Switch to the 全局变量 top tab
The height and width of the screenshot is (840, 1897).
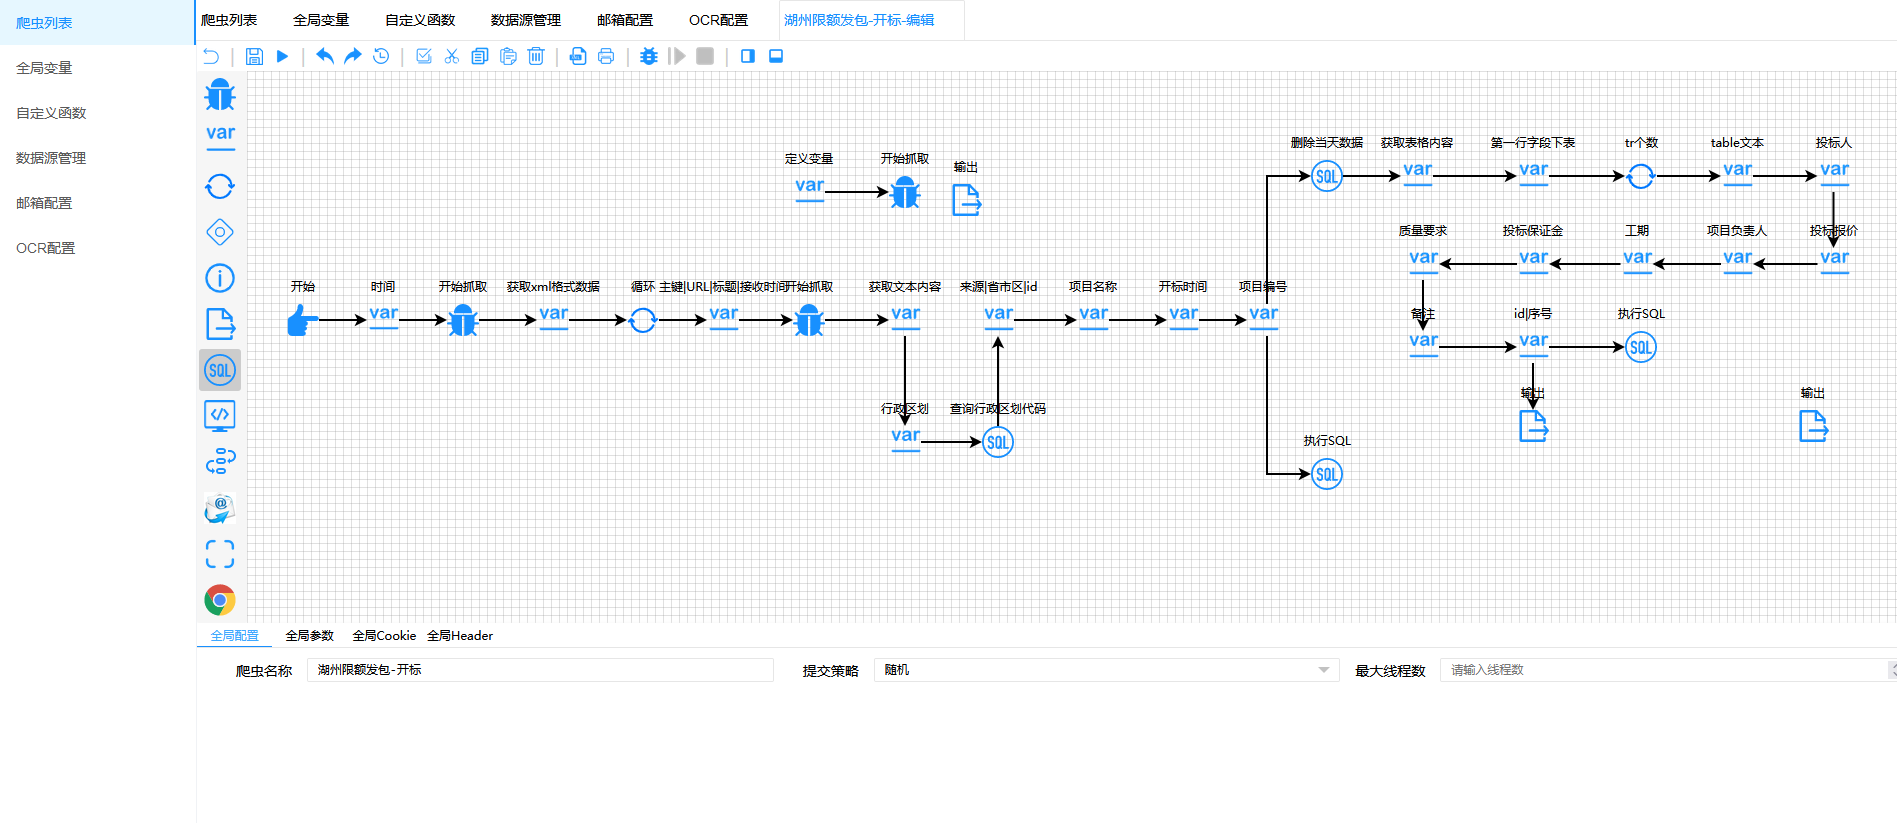point(321,20)
